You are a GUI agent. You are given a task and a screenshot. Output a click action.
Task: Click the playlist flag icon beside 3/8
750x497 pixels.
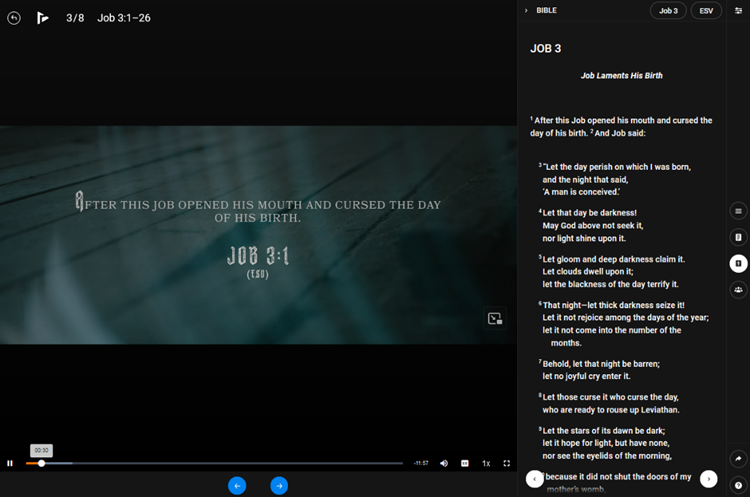(x=43, y=18)
